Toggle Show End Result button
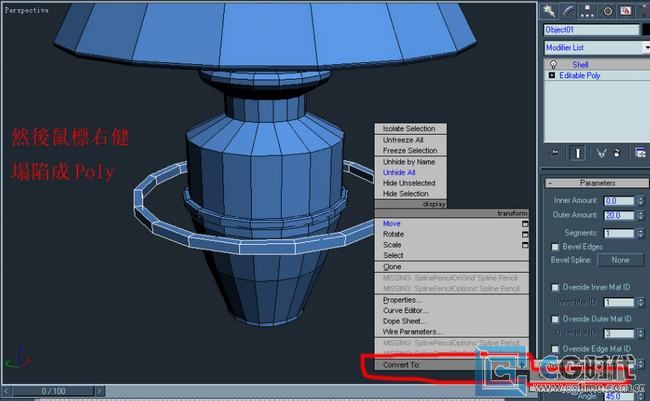This screenshot has width=650, height=401. (x=577, y=153)
